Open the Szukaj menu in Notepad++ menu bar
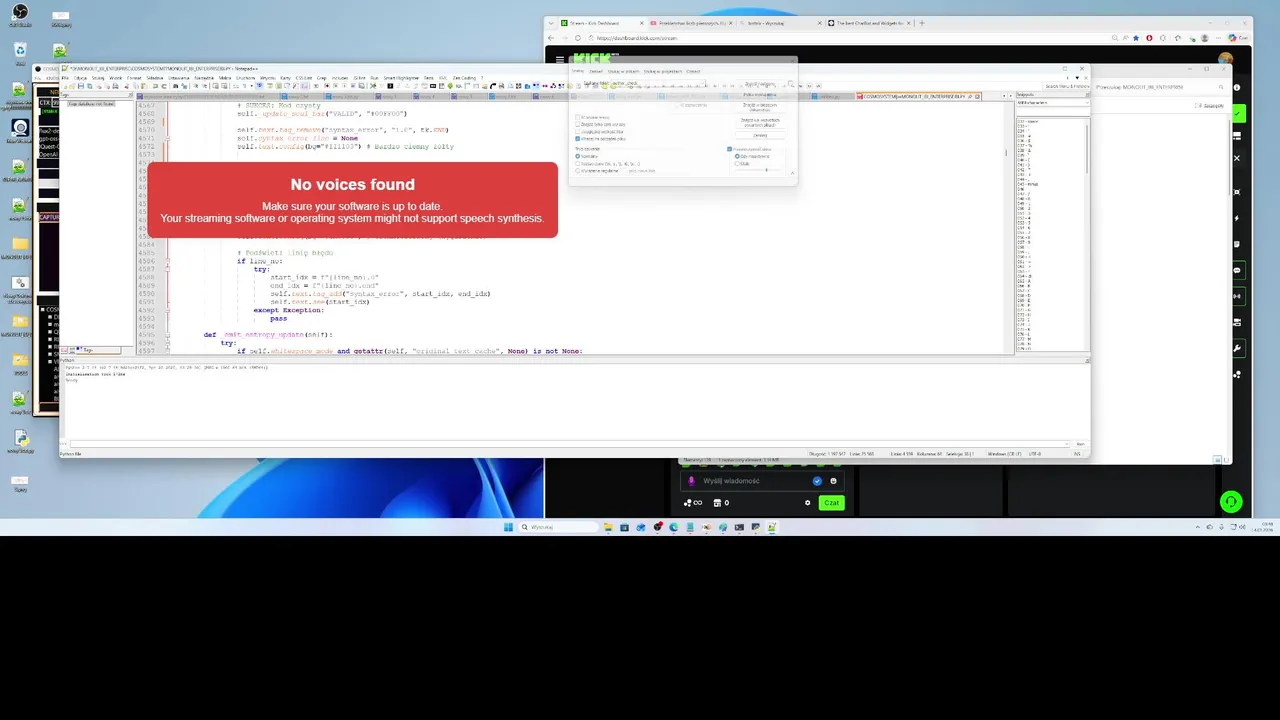 98,78
